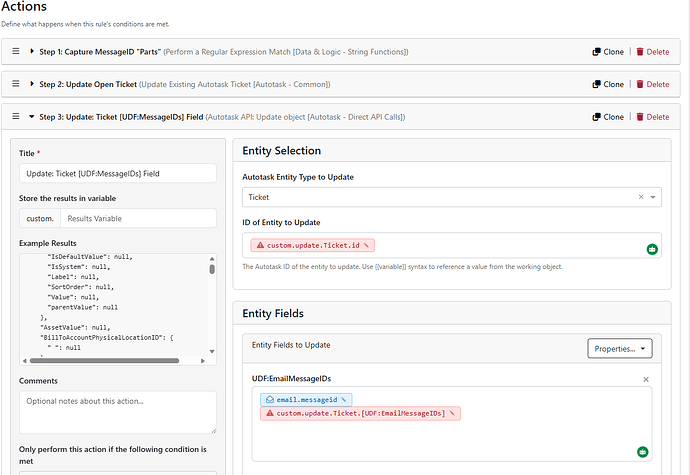Delete Step 1 Capture MessageID Parts
The image size is (690, 475).
652,51
